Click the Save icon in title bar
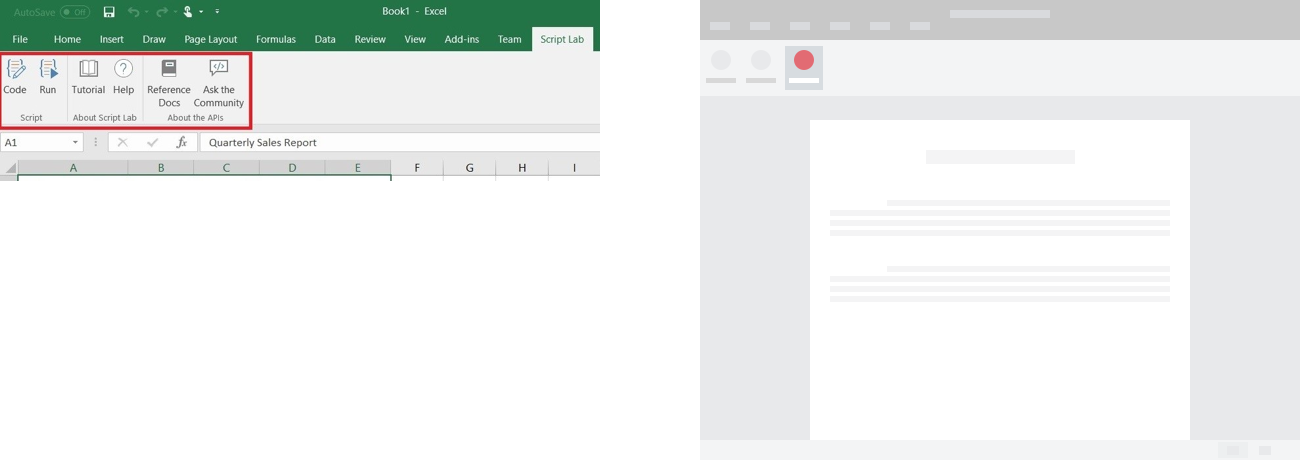The height and width of the screenshot is (460, 1300). point(109,12)
